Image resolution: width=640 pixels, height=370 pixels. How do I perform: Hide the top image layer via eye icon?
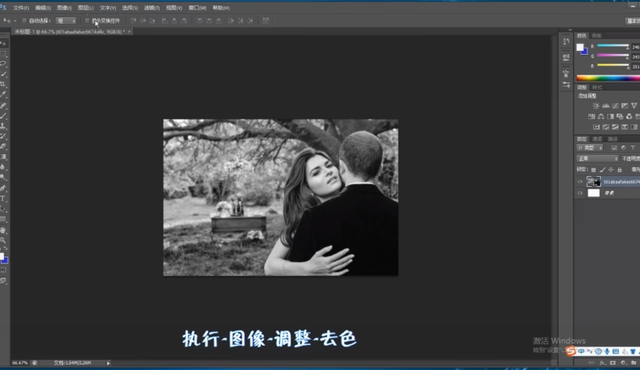coord(580,182)
